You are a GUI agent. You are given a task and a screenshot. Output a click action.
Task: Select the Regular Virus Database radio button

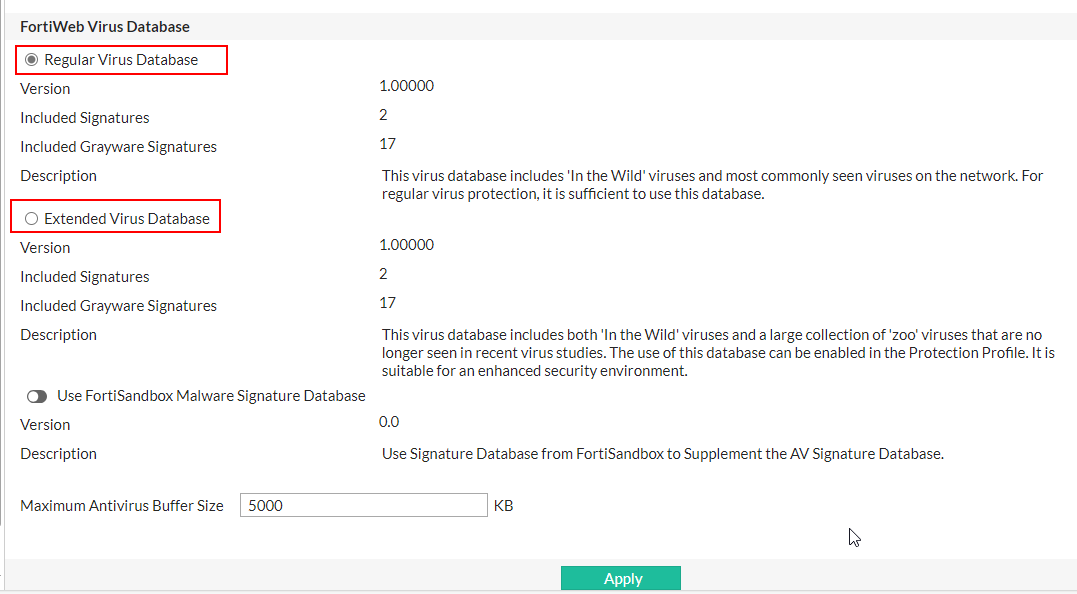click(x=30, y=59)
